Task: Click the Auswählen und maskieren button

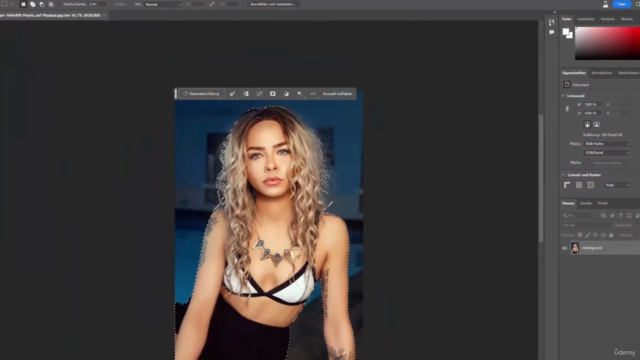Action: click(x=272, y=4)
